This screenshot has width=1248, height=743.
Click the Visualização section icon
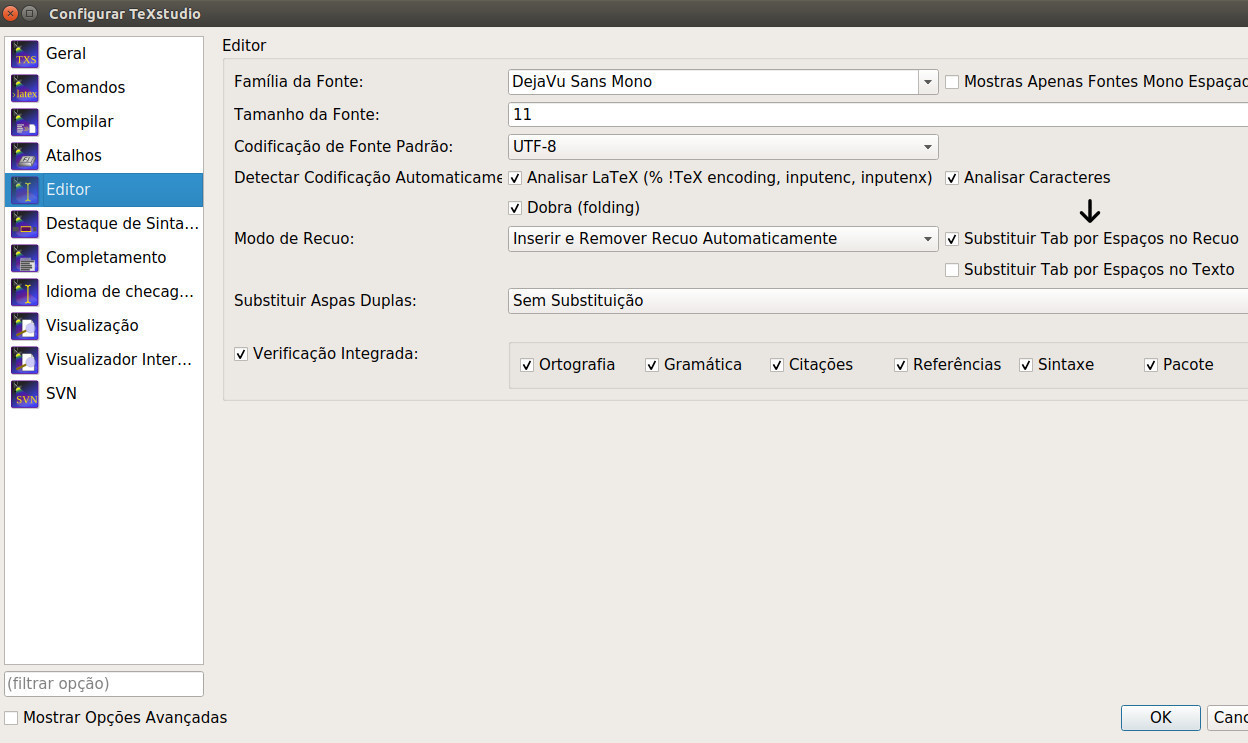pos(25,326)
